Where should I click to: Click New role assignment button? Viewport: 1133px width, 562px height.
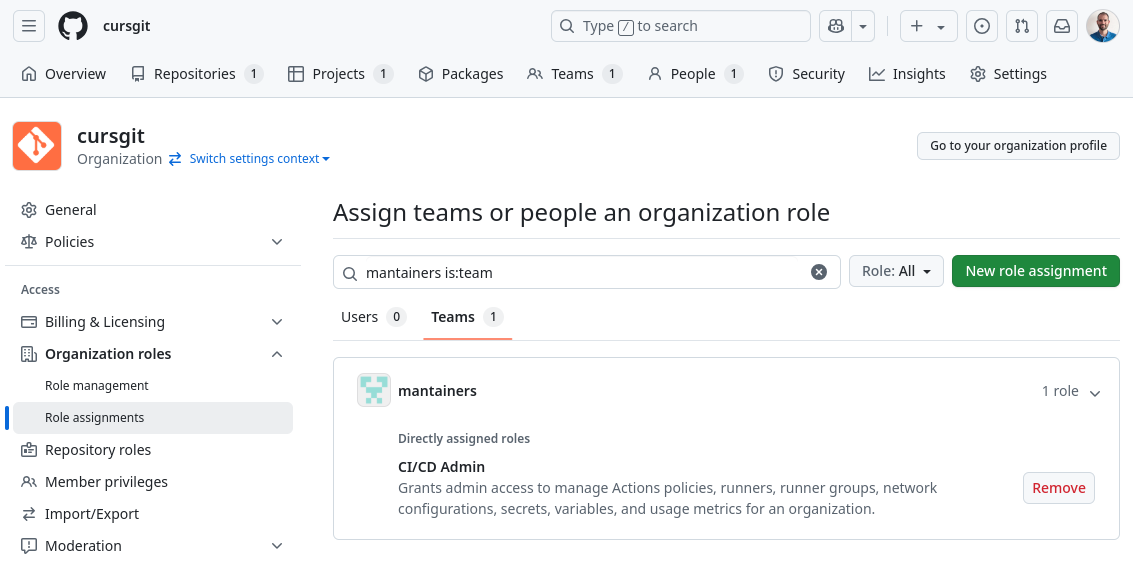[1035, 271]
